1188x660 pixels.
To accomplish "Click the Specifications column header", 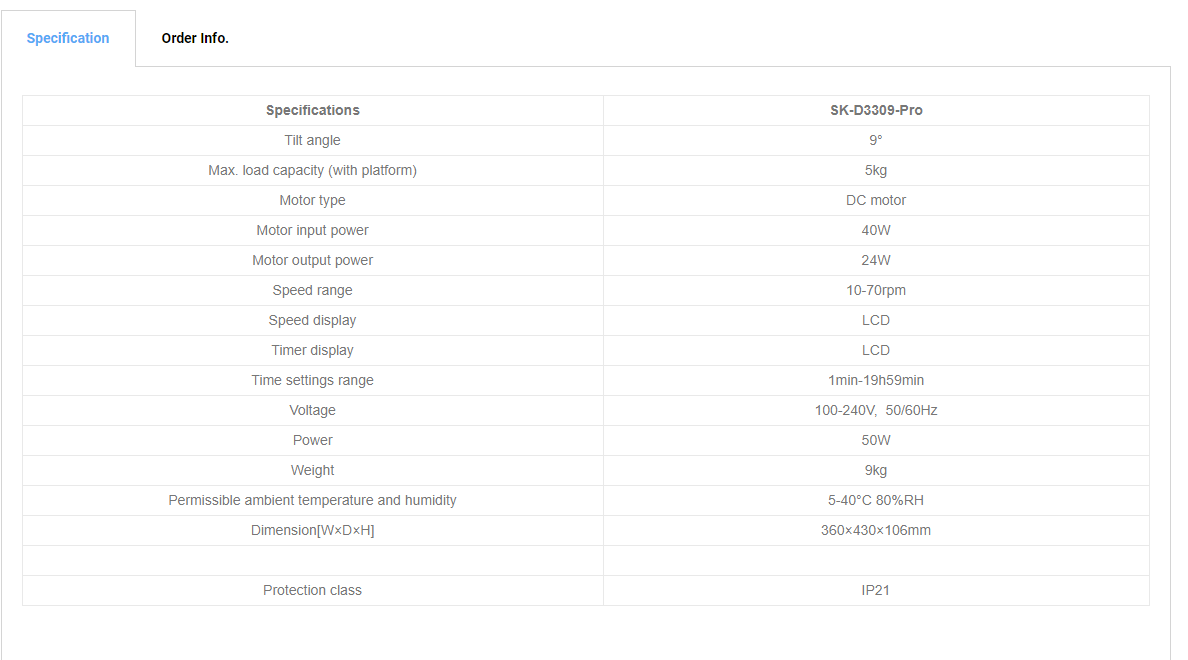I will pos(312,111).
